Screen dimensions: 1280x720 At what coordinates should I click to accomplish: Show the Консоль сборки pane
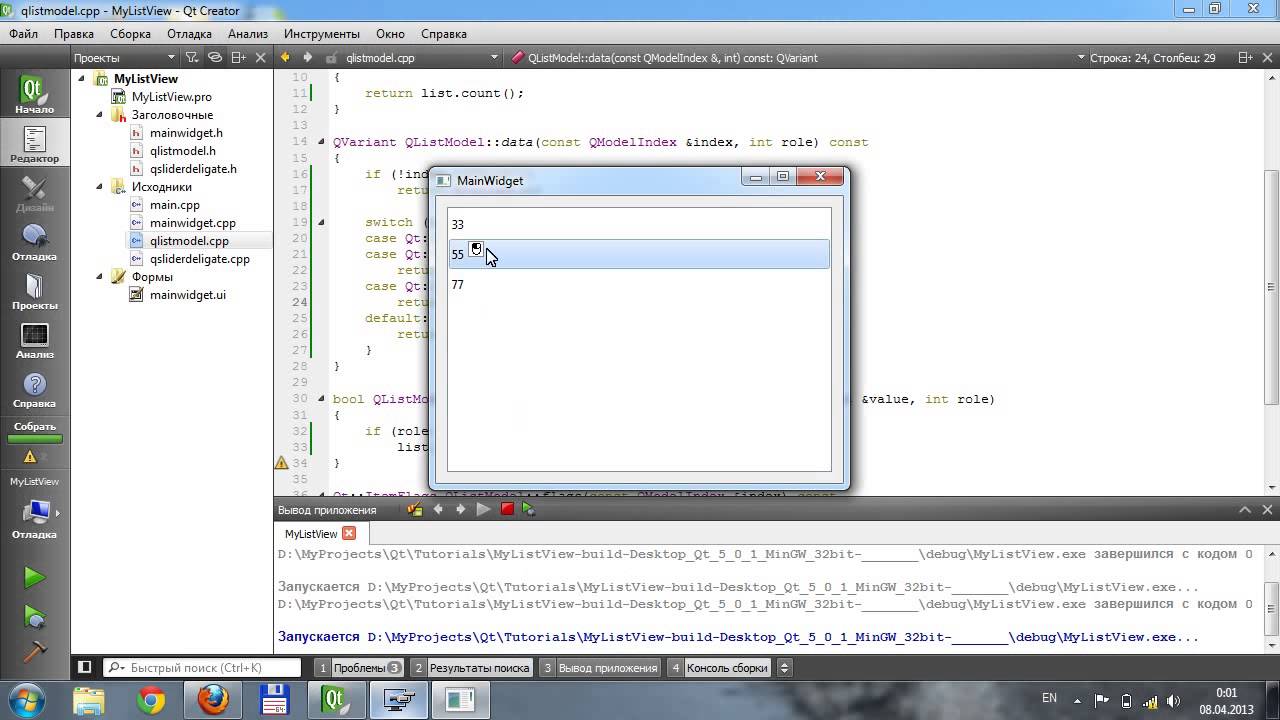(x=720, y=667)
